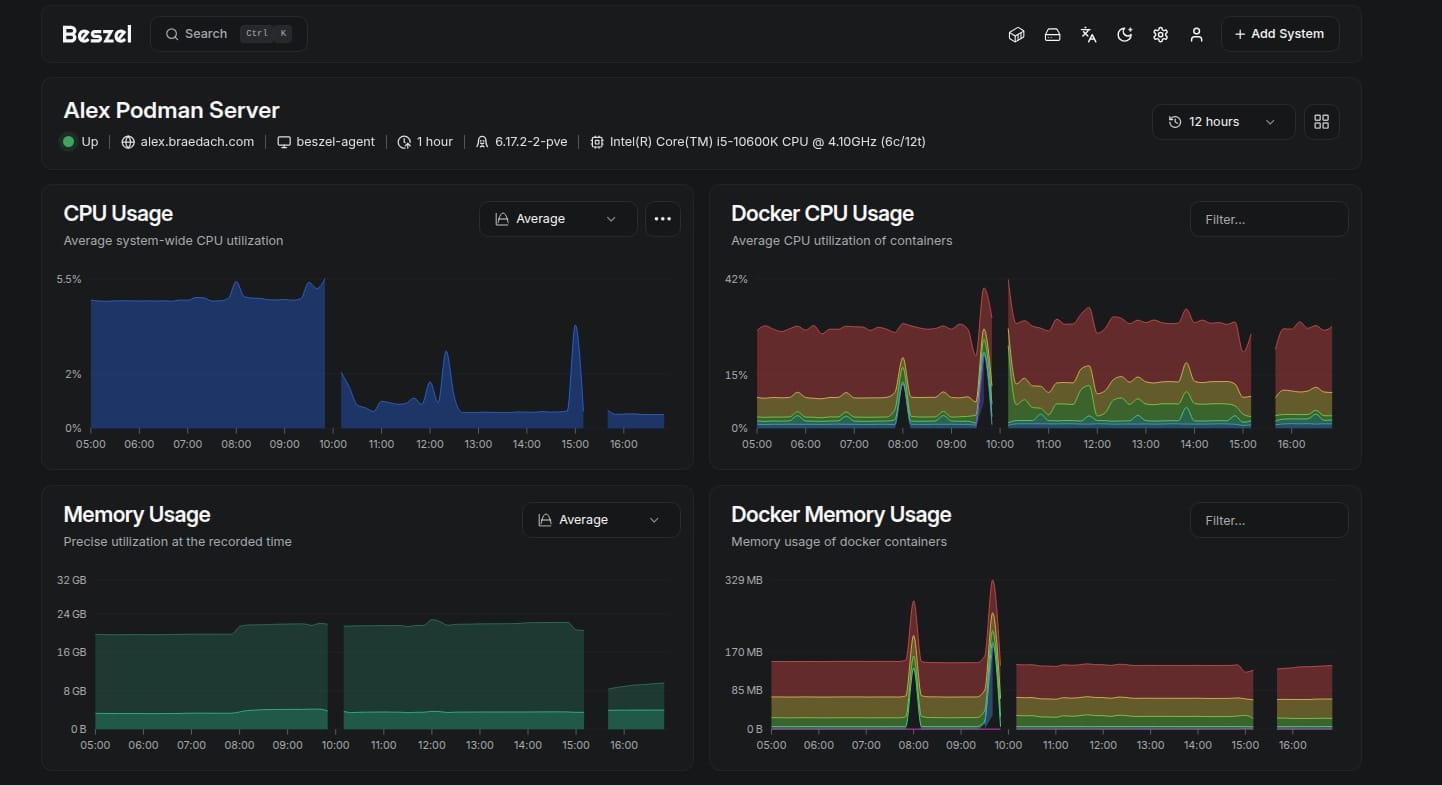Click the systems server drive icon
The image size is (1442, 785).
[x=1052, y=34]
